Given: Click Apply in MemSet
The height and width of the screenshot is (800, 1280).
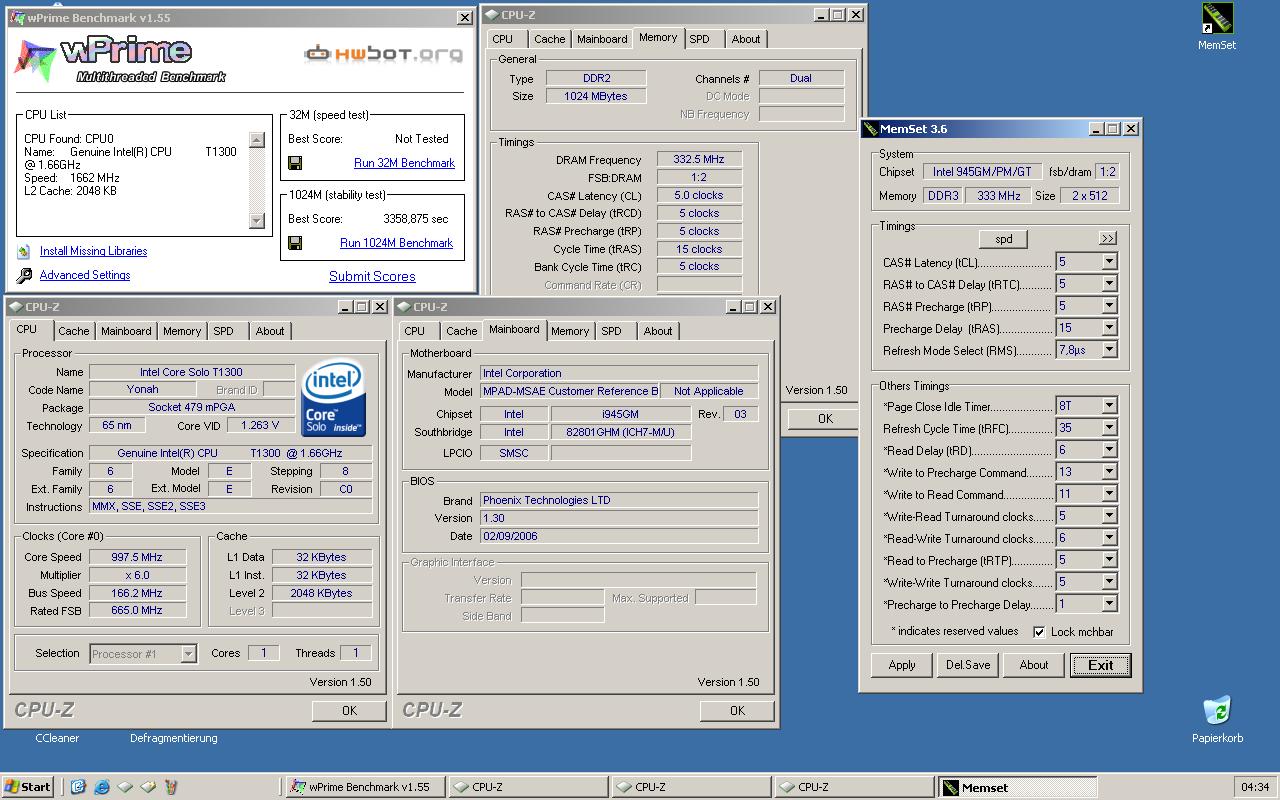Looking at the screenshot, I should click(902, 665).
